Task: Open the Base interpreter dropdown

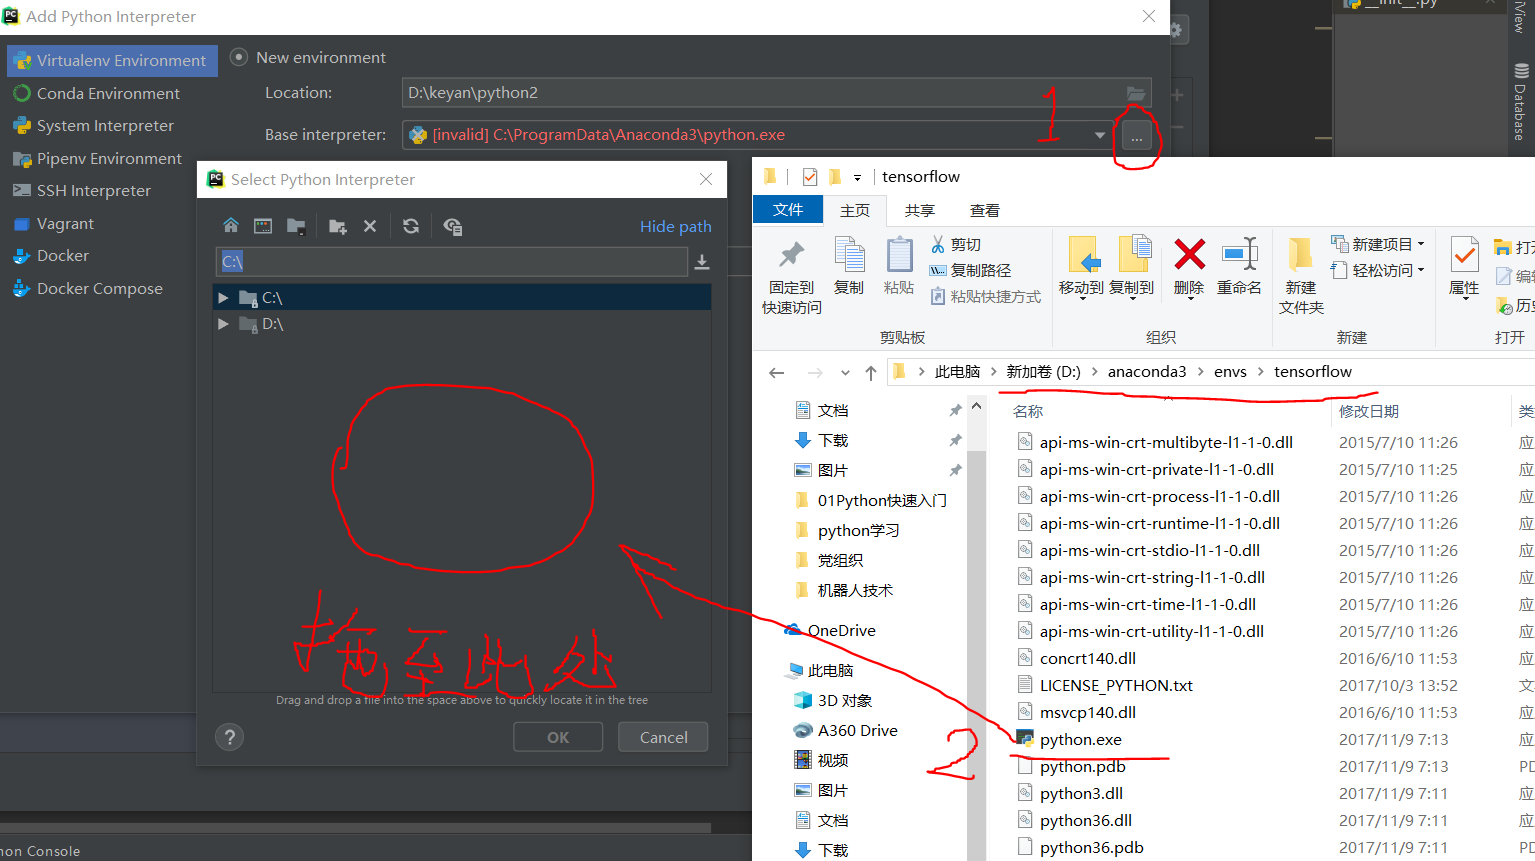Action: click(1100, 135)
